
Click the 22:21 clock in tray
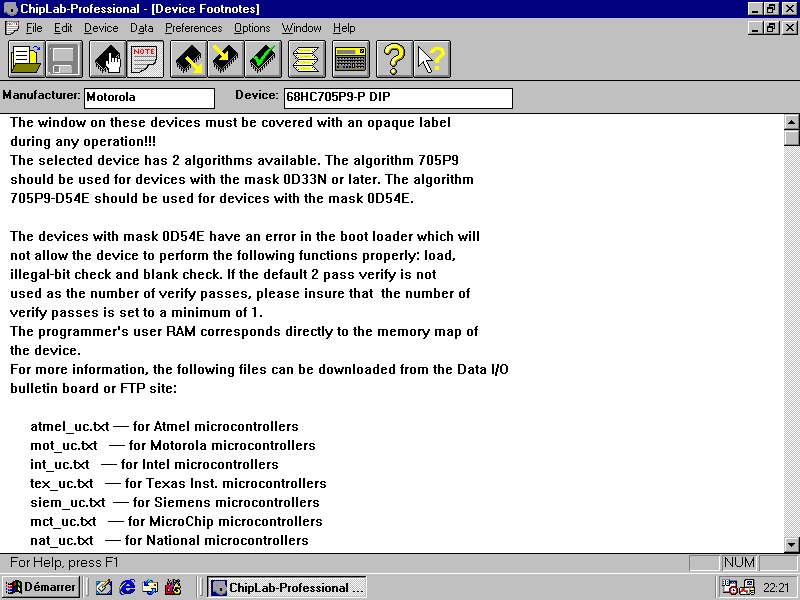coord(776,588)
